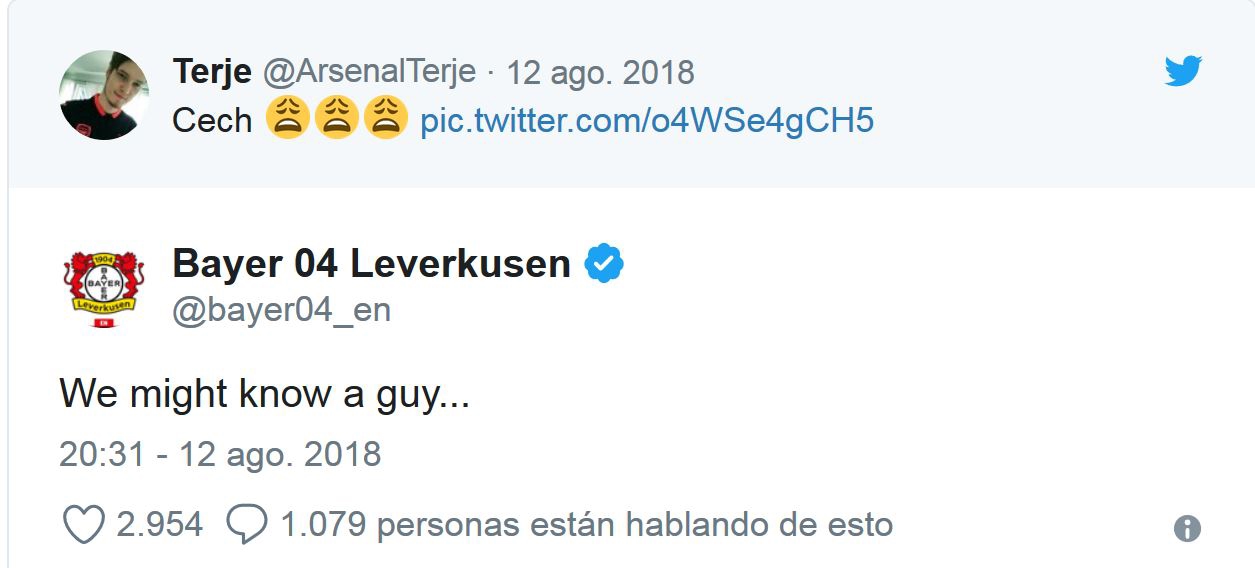Click the Terje display name

point(212,73)
